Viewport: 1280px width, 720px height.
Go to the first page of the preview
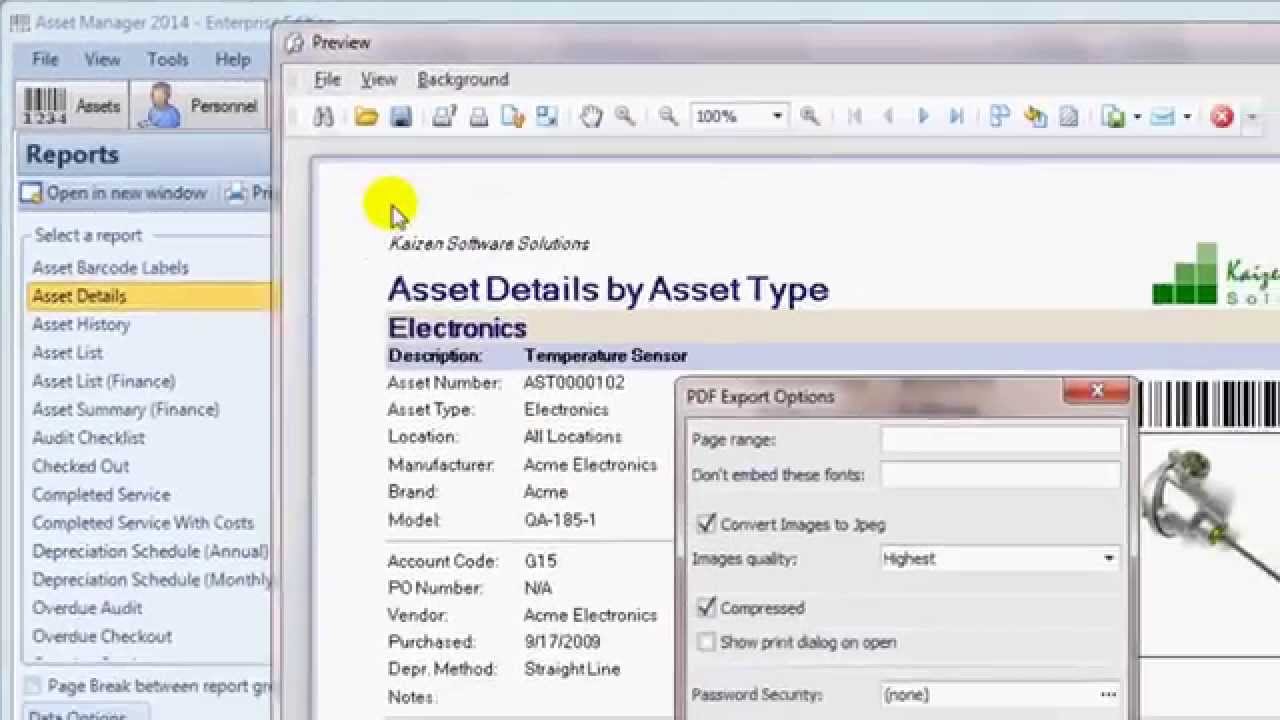pos(854,117)
